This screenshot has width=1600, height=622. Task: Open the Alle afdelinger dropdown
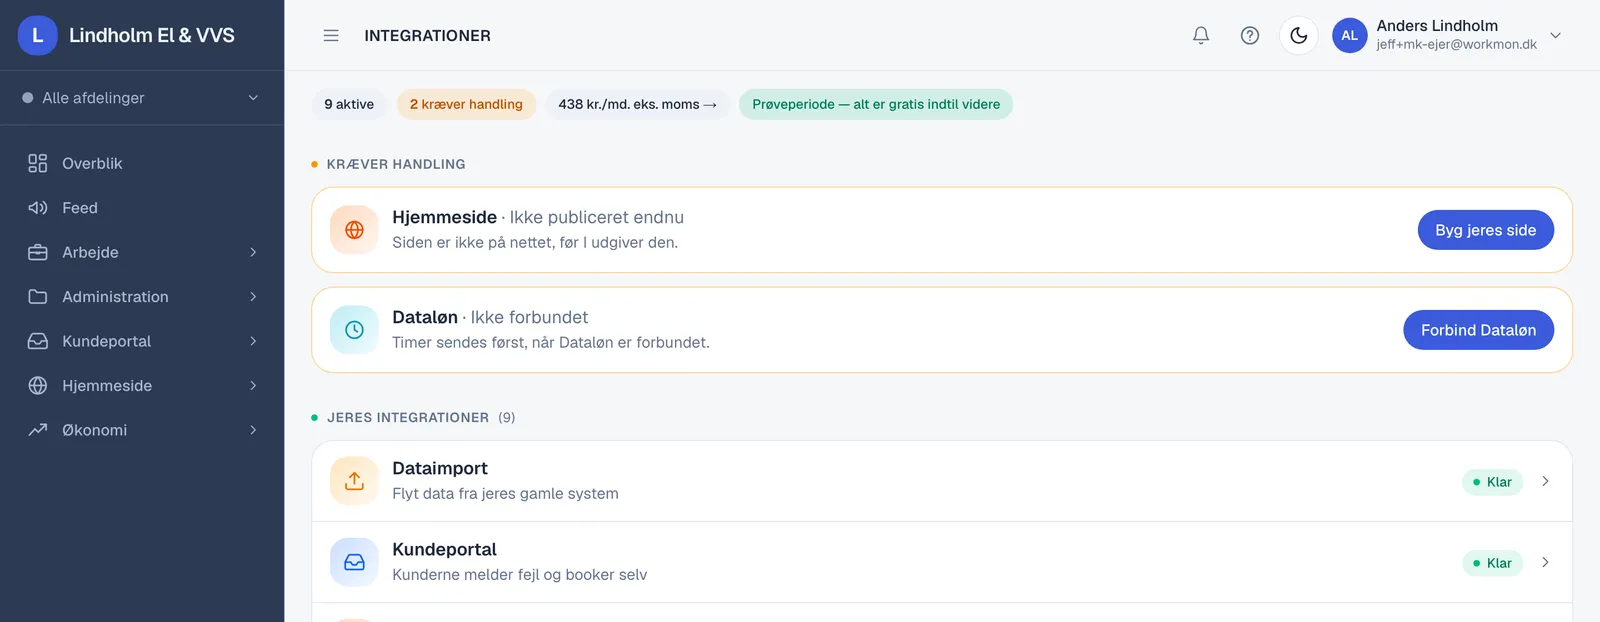142,98
